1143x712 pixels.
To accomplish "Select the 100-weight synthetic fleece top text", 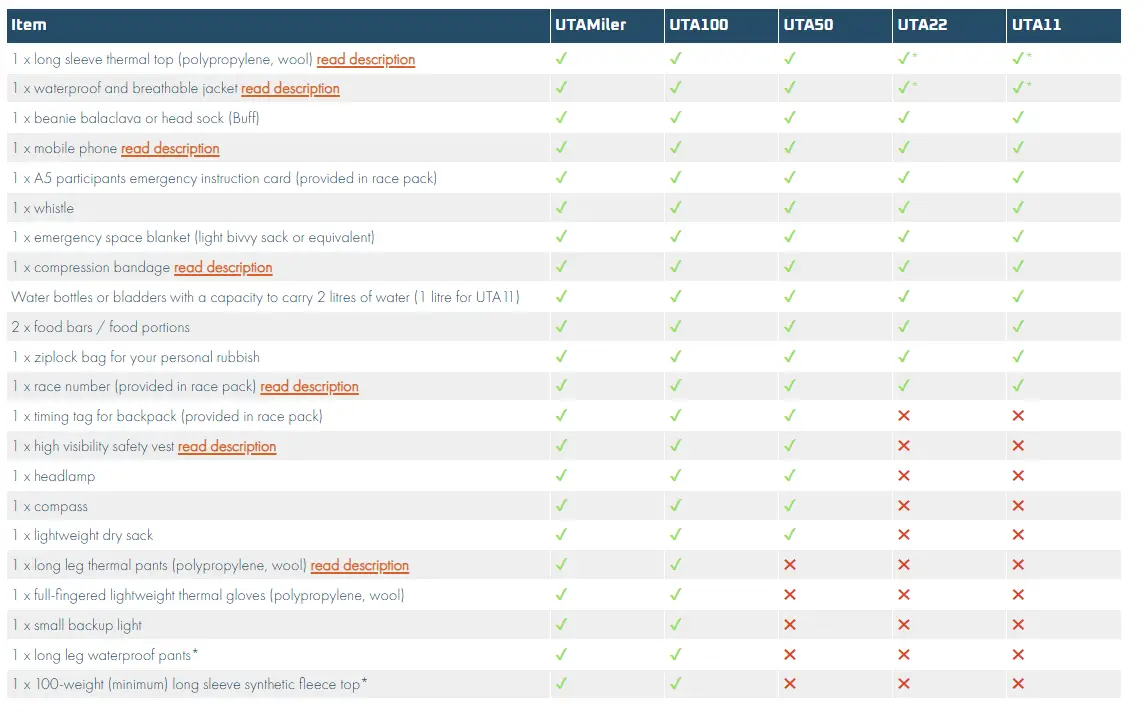I will 190,684.
